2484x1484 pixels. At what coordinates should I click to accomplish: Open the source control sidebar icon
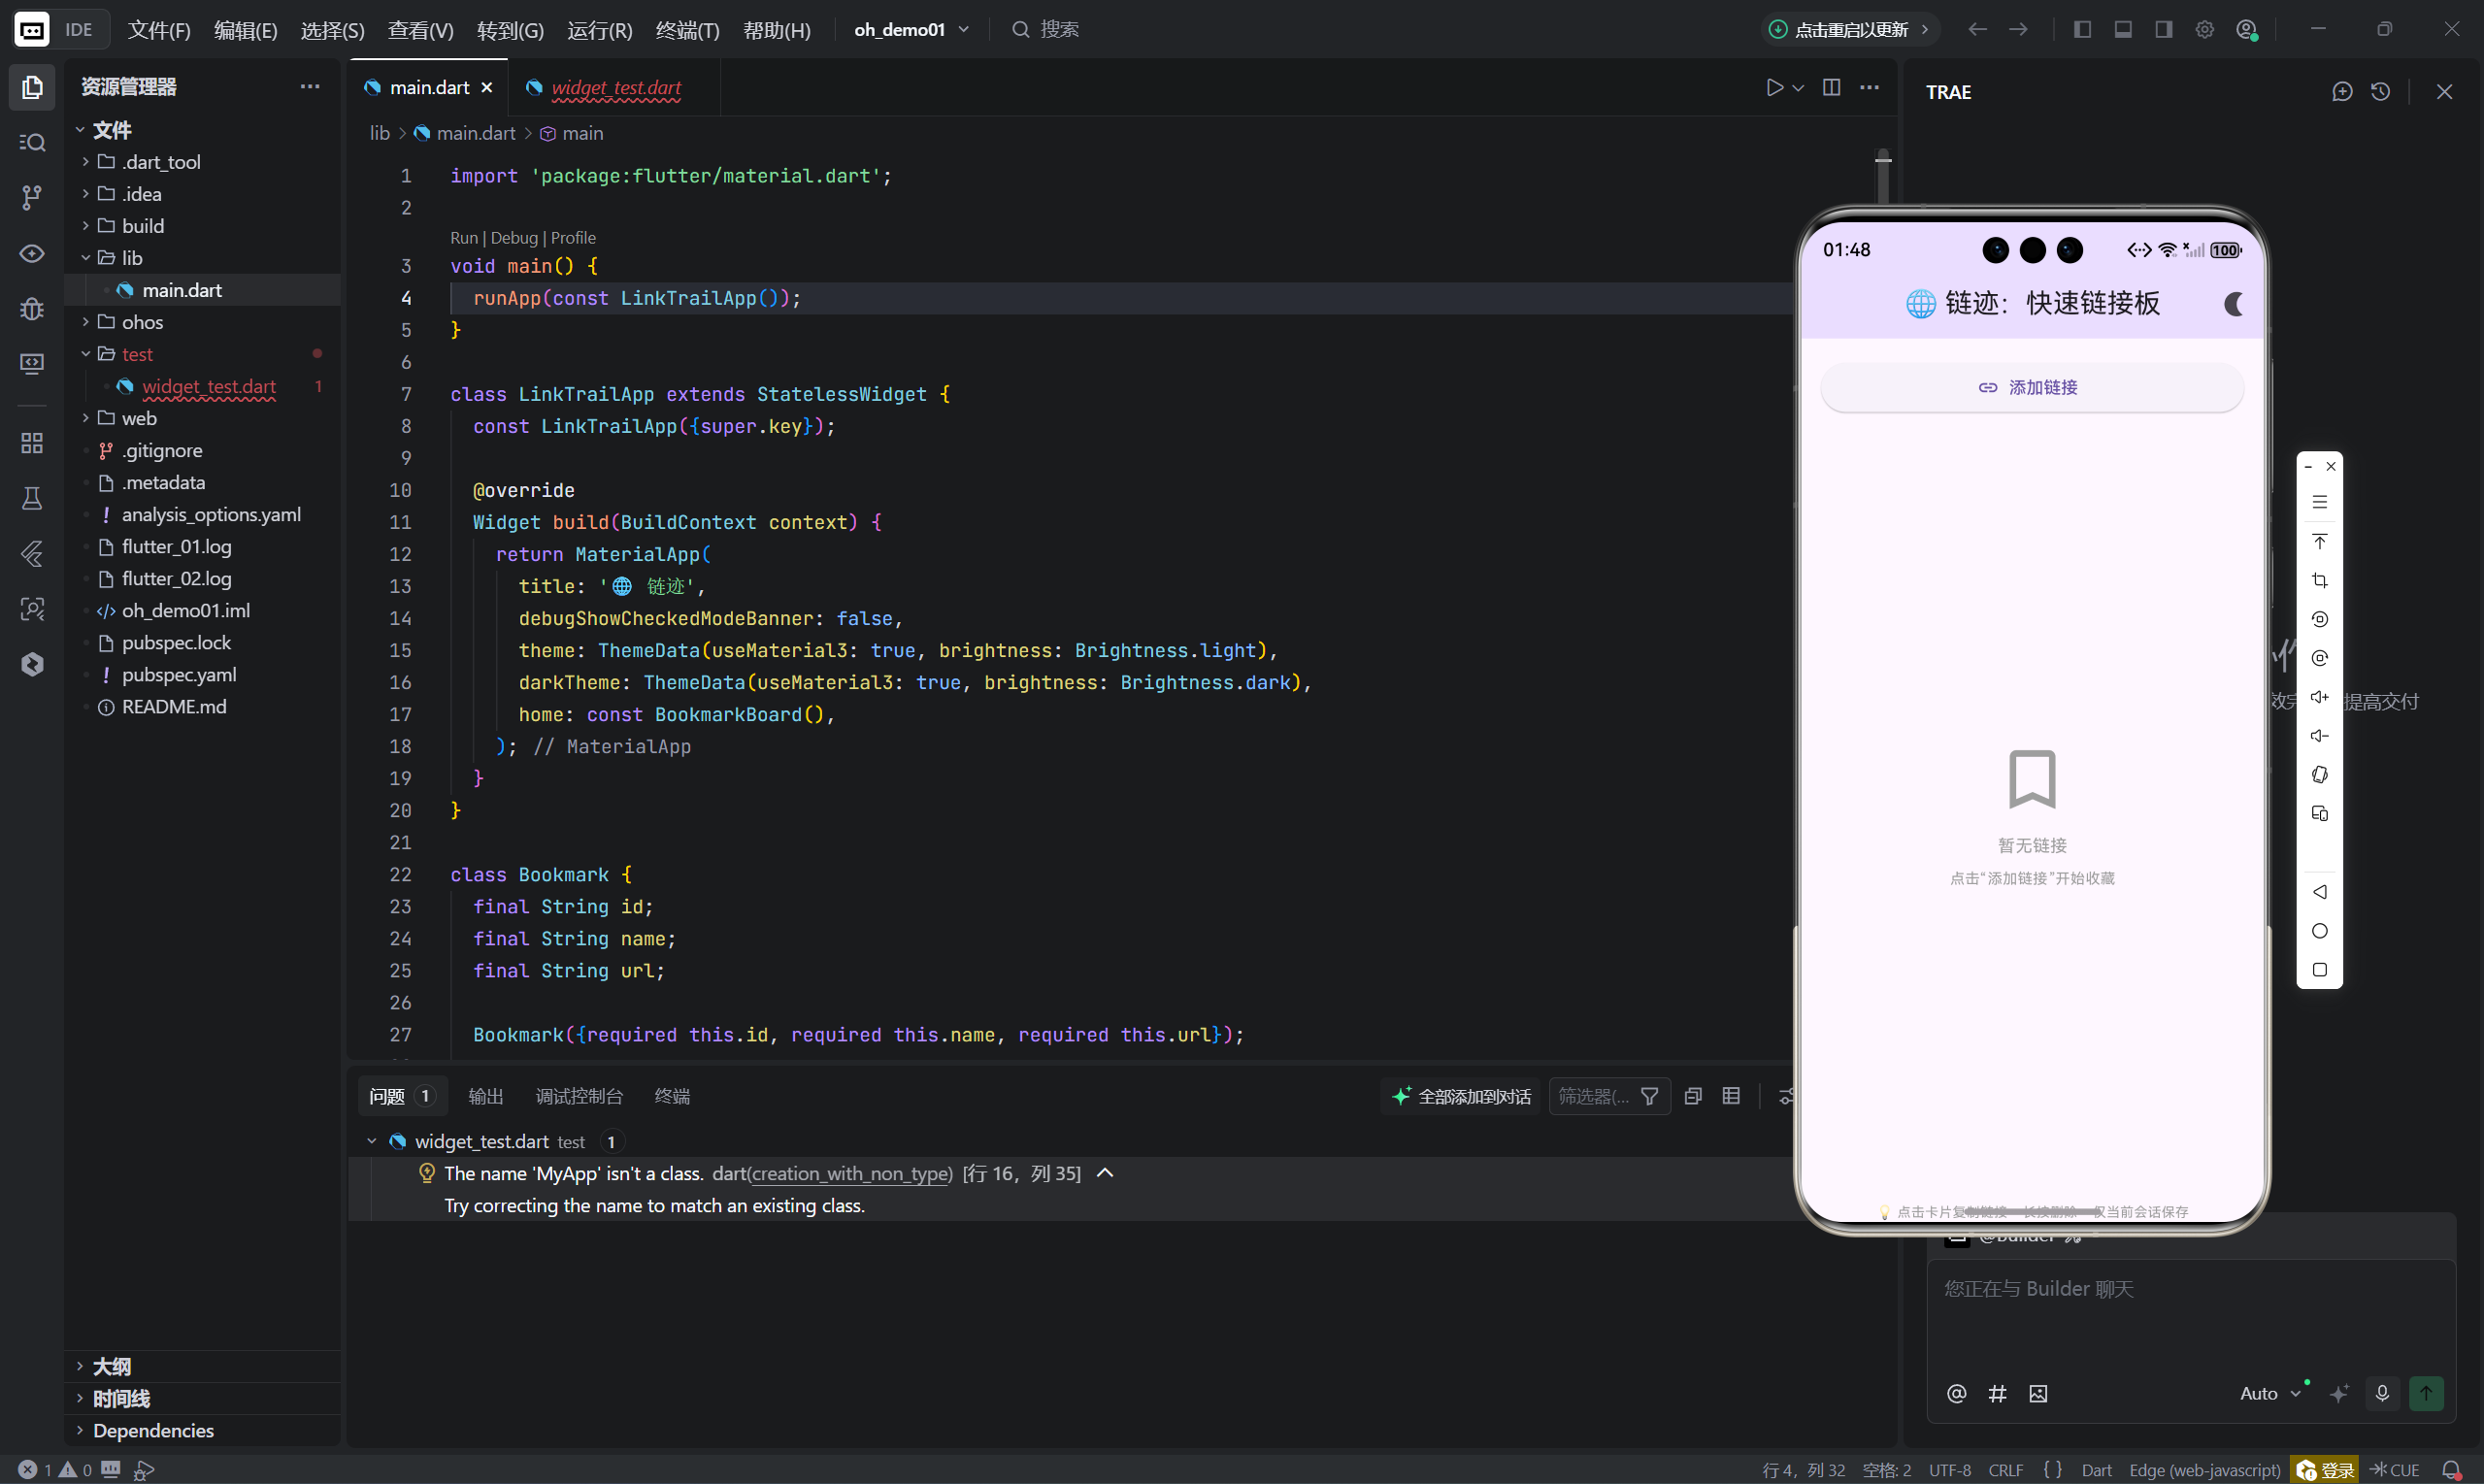click(x=32, y=197)
